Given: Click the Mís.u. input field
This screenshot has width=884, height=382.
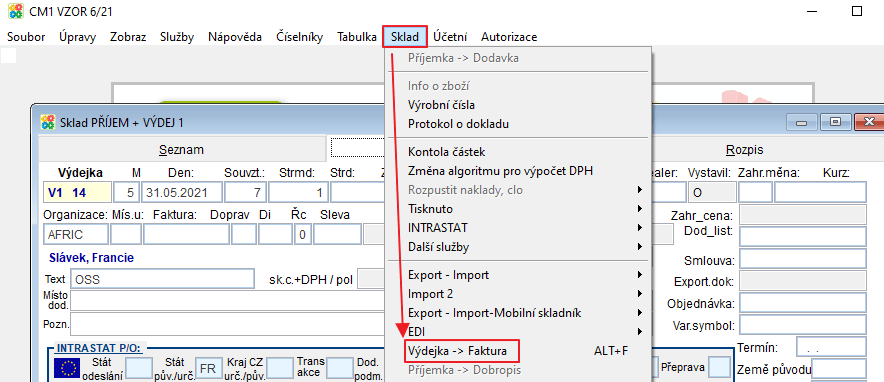Looking at the screenshot, I should 126,234.
